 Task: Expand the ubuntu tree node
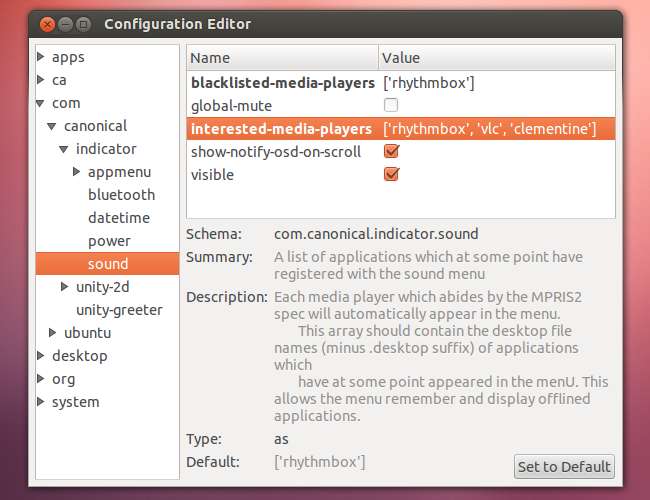[53, 333]
